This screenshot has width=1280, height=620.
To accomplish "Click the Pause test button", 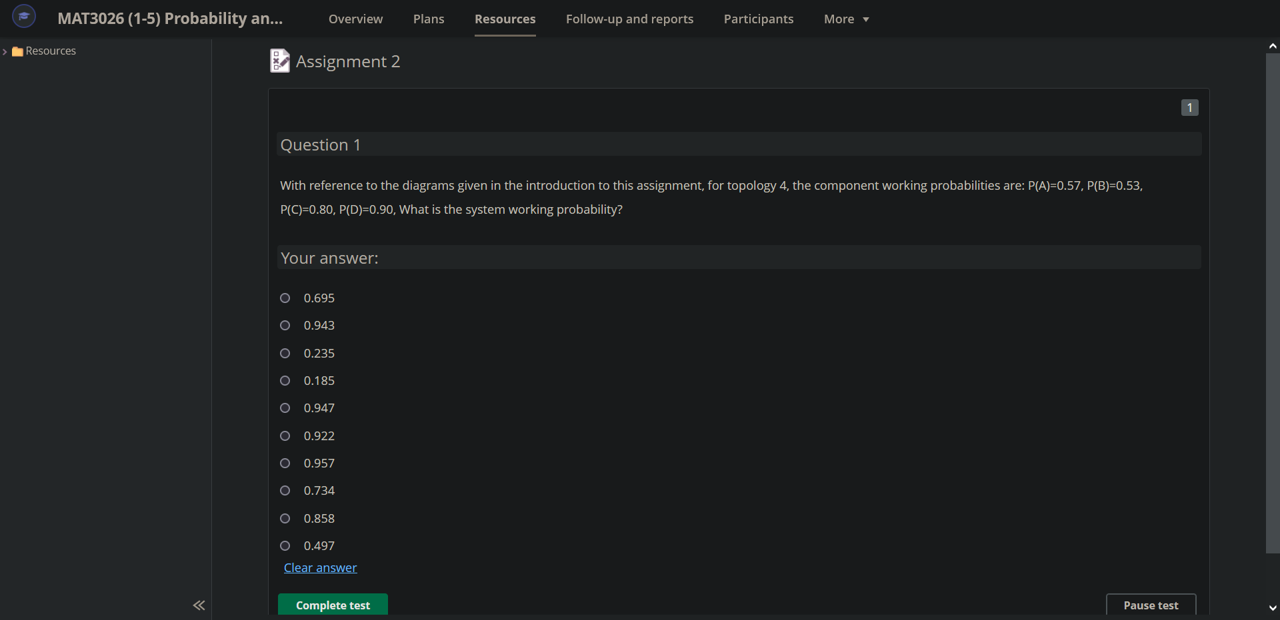I will click(1151, 605).
